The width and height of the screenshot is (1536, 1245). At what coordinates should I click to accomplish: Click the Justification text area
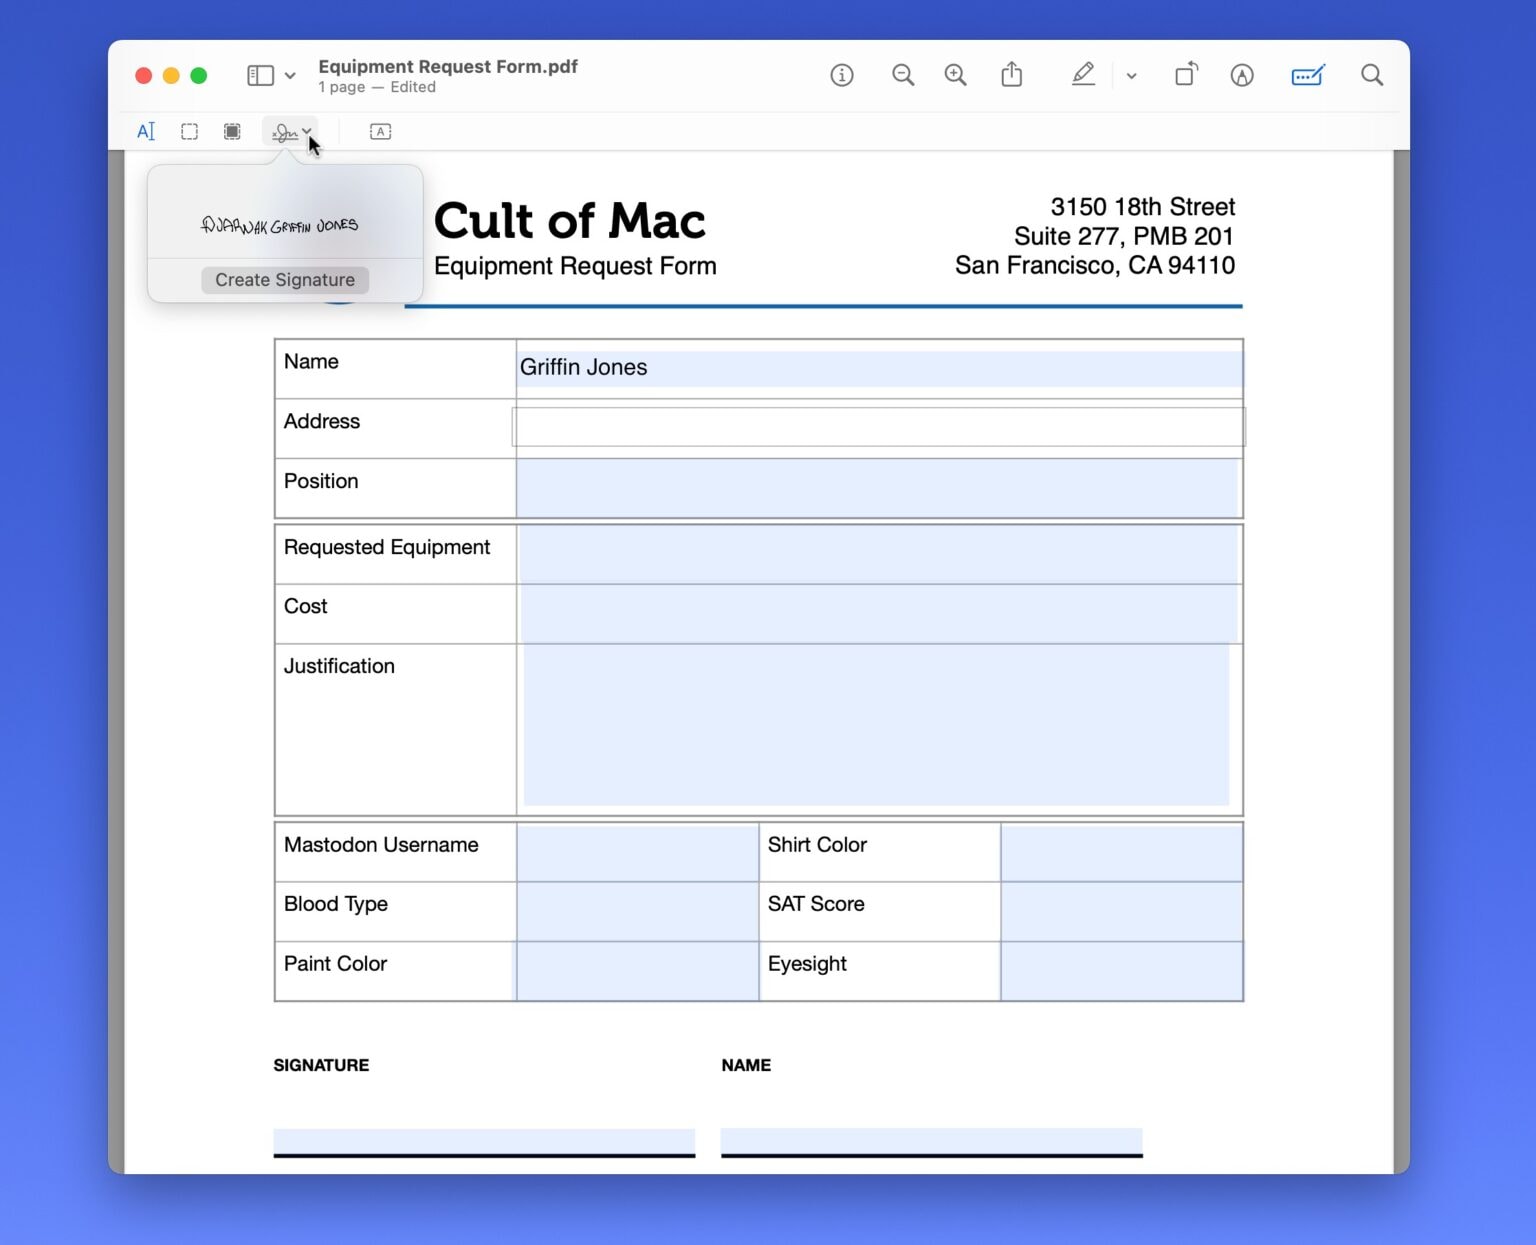pyautogui.click(x=878, y=727)
